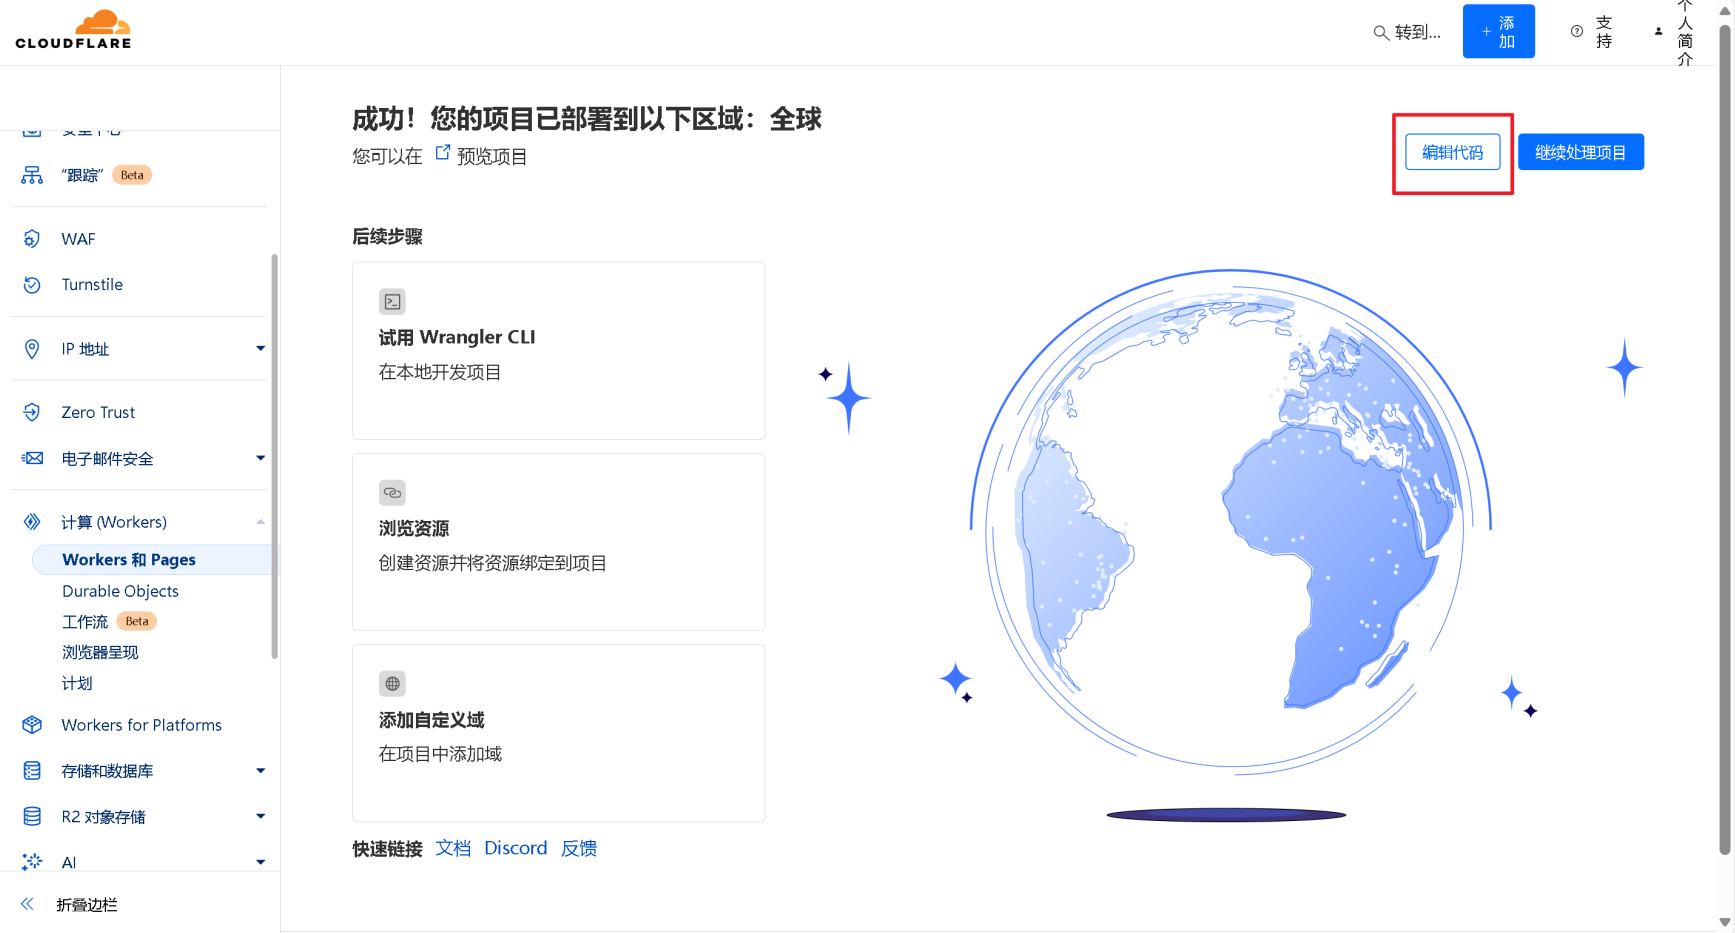
Task: Click the Turnstile icon in sidebar
Action: [x=32, y=285]
